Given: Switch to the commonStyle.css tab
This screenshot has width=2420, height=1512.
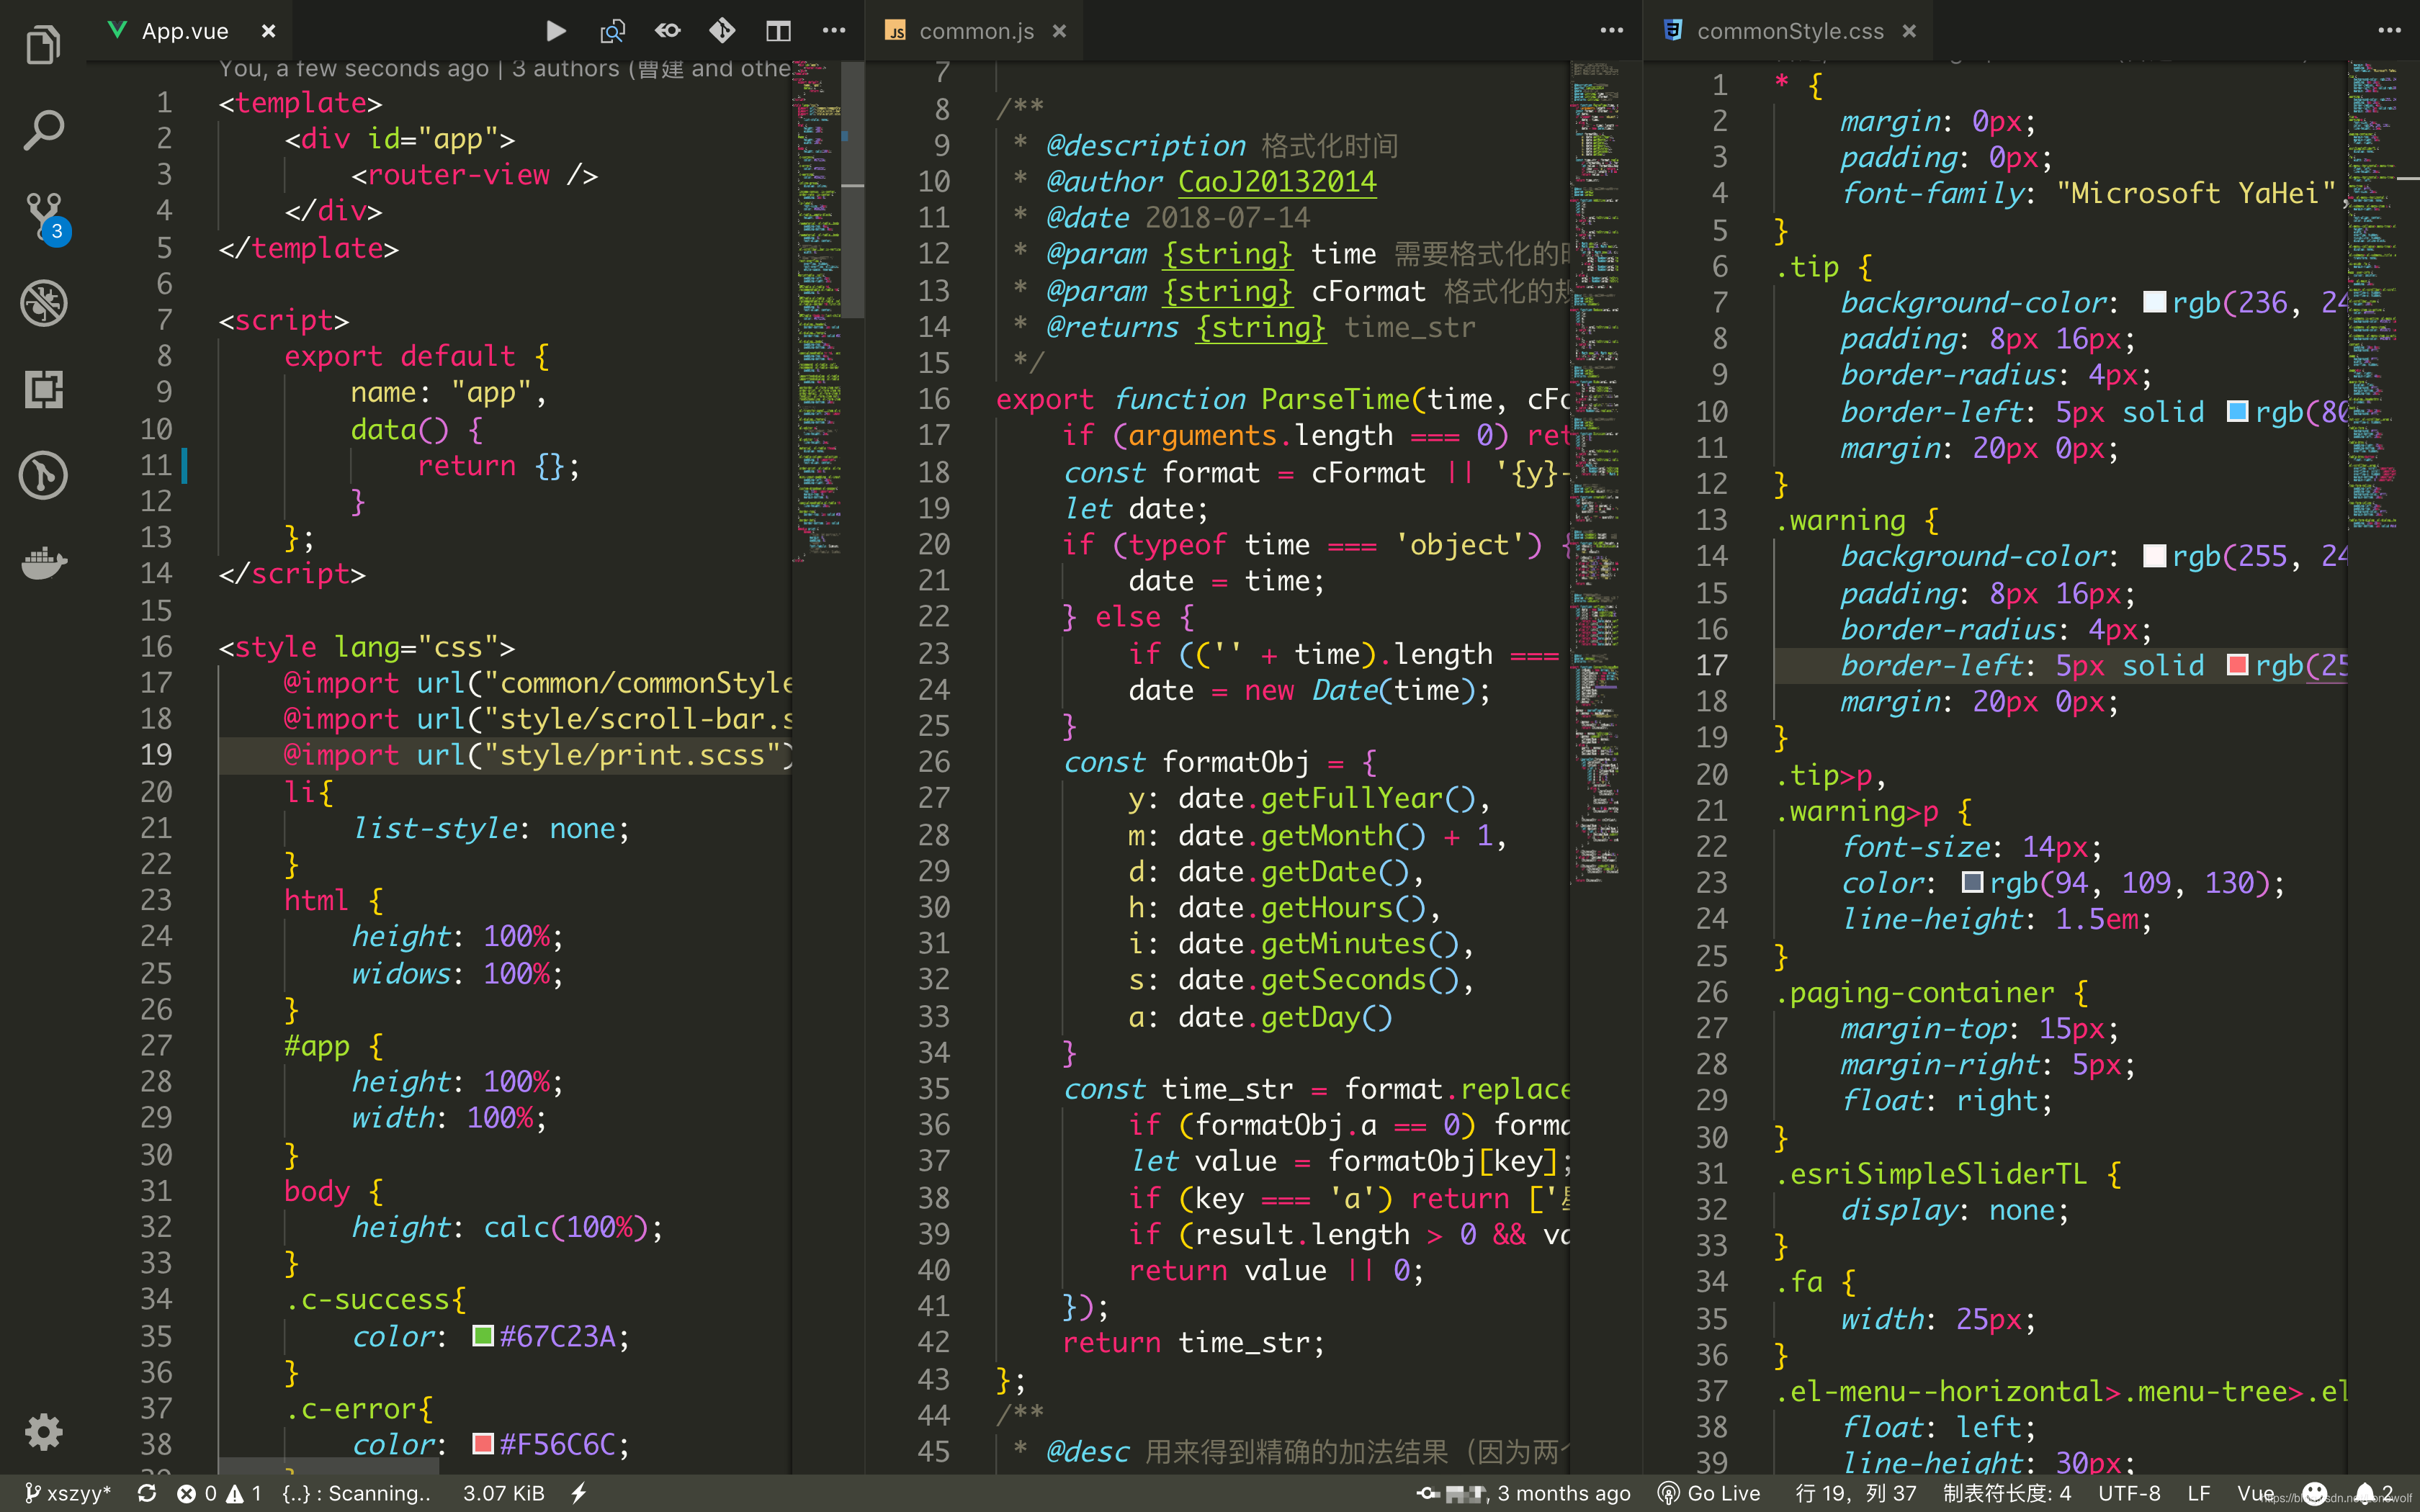Looking at the screenshot, I should 1790,31.
